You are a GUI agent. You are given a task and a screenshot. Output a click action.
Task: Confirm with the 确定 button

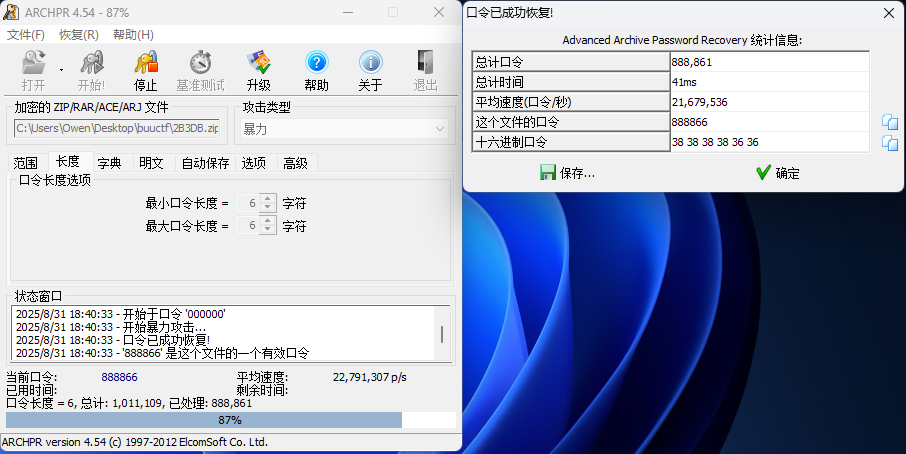778,173
